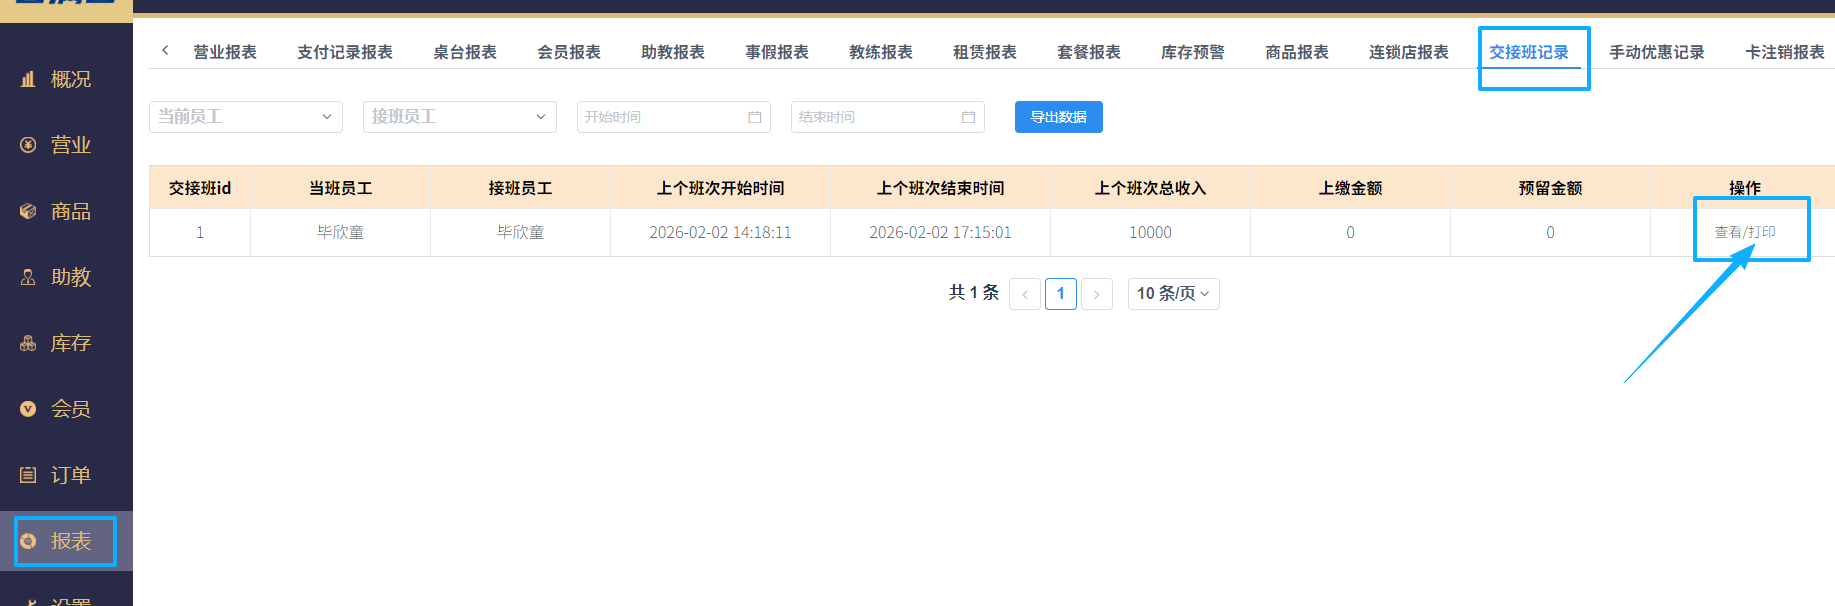Screen dimensions: 1835x606
Task: Click the 交接班id column header
Action: 200,188
